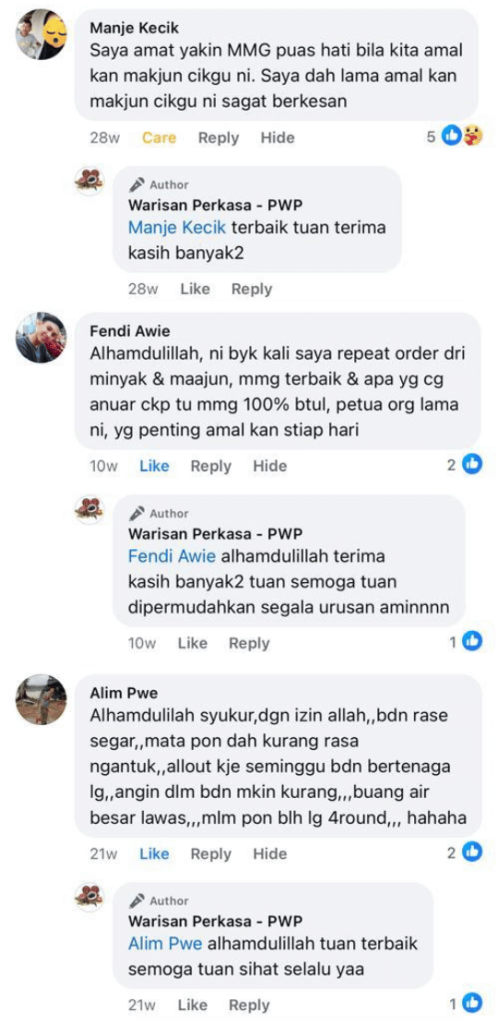
Task: Reply to Alim Pwe's comment
Action: [x=211, y=854]
